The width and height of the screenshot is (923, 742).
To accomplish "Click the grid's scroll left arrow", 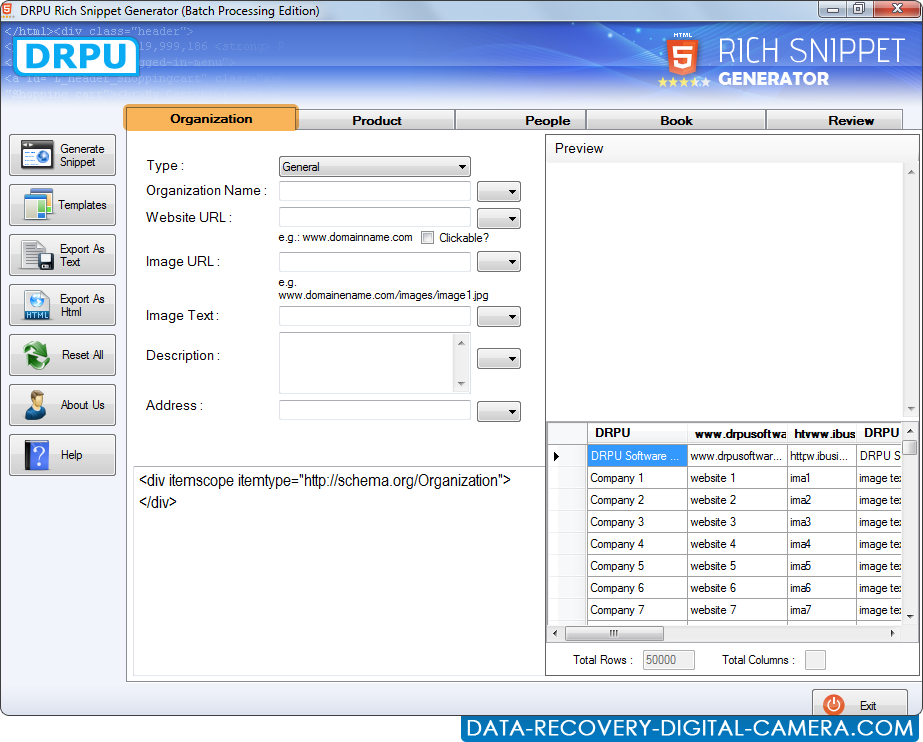I will click(x=555, y=633).
